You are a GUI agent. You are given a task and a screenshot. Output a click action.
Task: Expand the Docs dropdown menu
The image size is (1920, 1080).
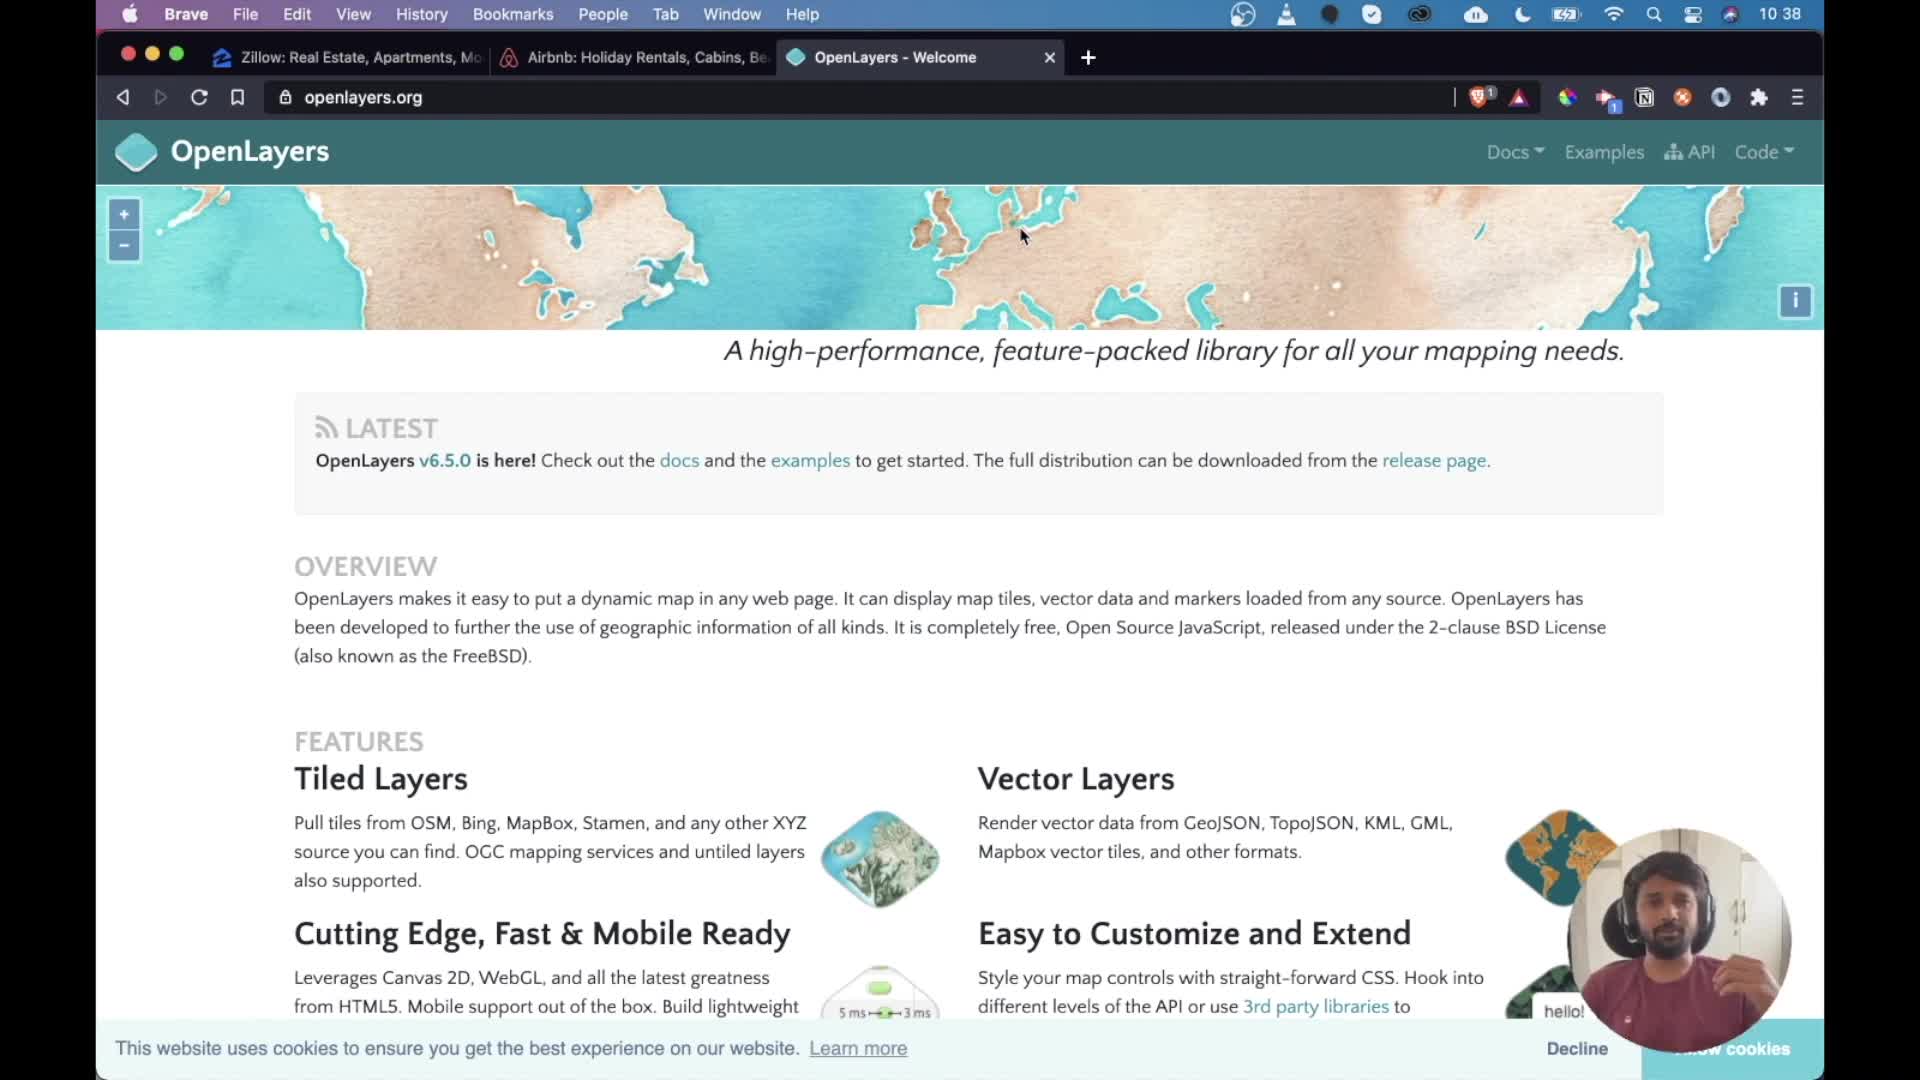[1515, 152]
